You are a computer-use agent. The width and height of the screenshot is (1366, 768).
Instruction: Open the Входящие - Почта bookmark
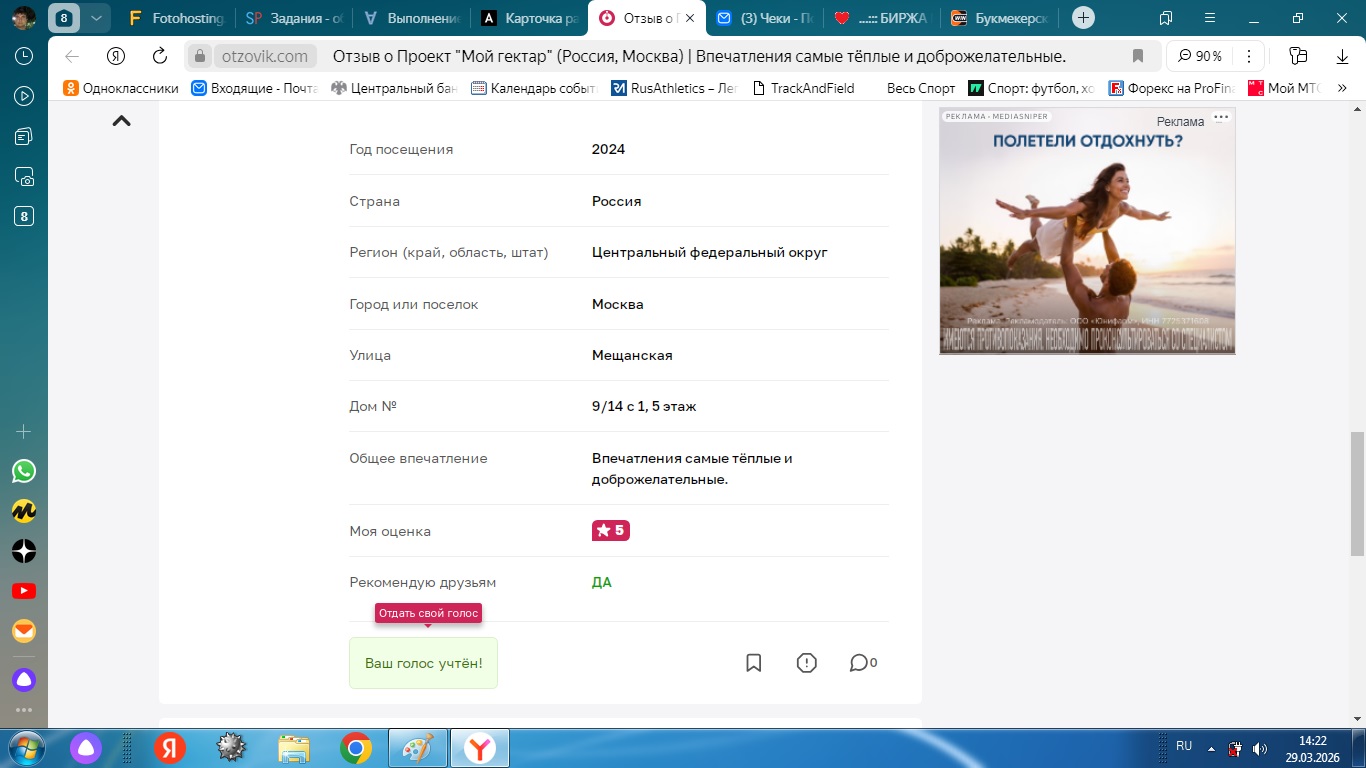point(255,88)
